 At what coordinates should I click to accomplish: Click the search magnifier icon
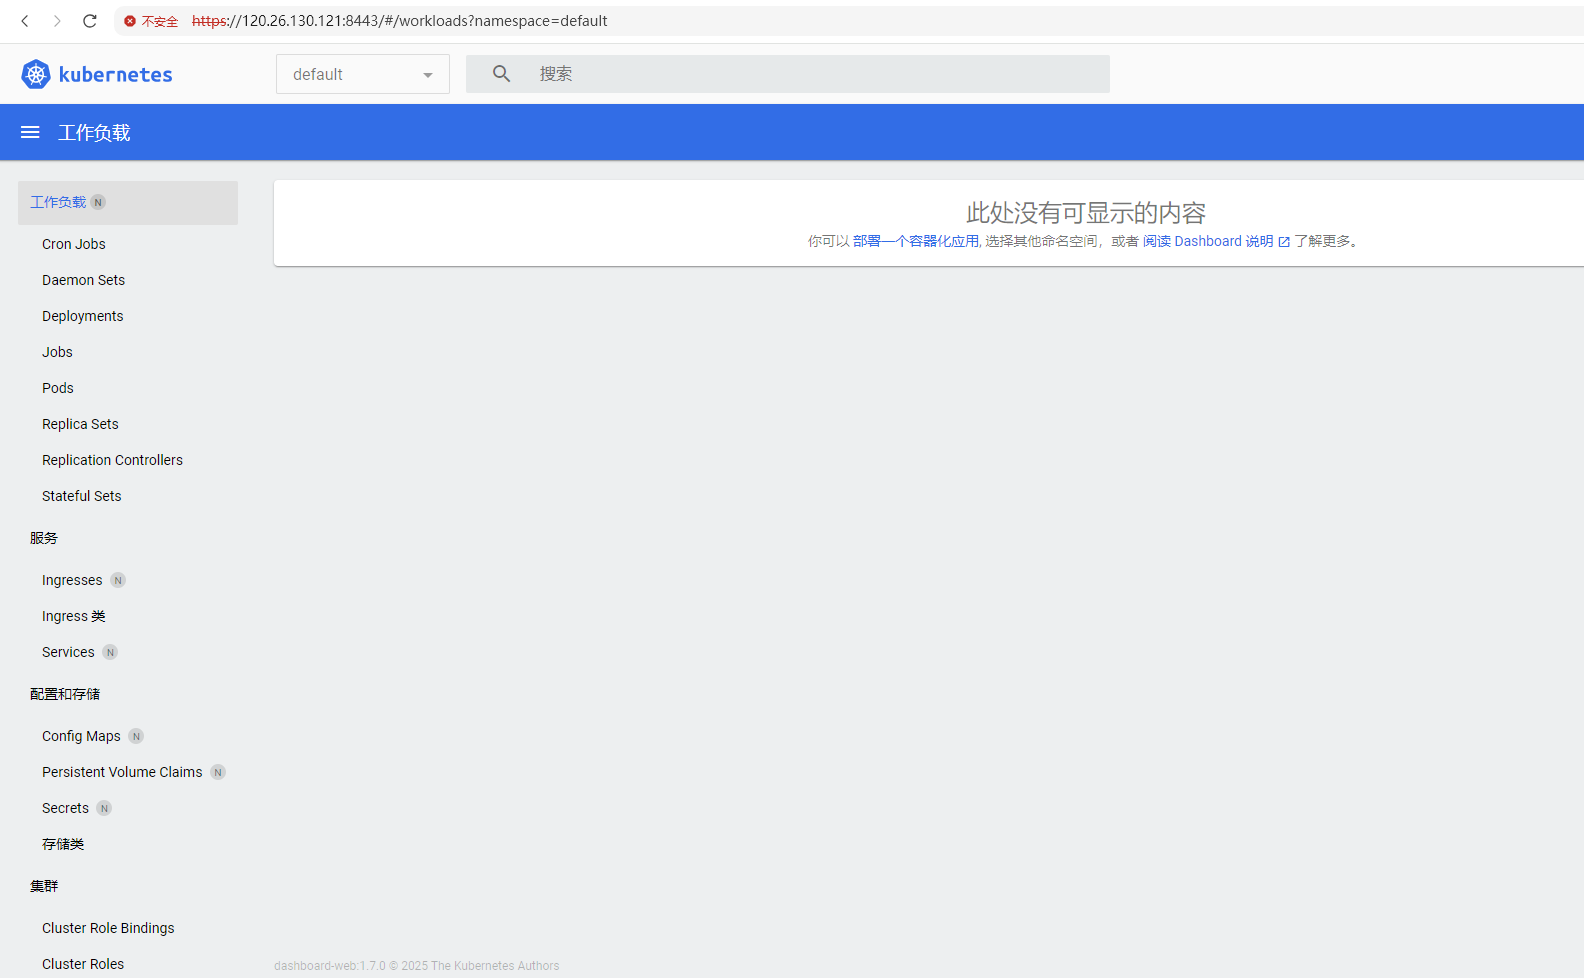click(x=501, y=74)
